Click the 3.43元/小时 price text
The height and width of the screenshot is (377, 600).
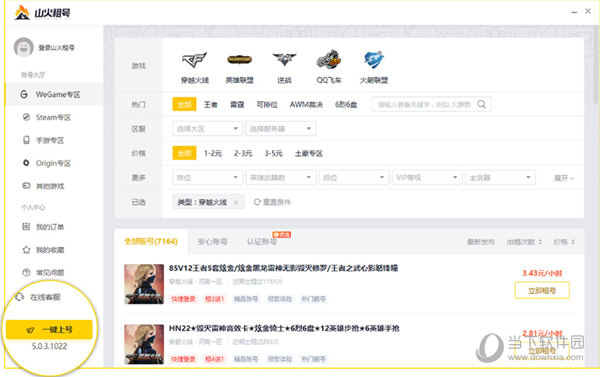click(x=542, y=273)
